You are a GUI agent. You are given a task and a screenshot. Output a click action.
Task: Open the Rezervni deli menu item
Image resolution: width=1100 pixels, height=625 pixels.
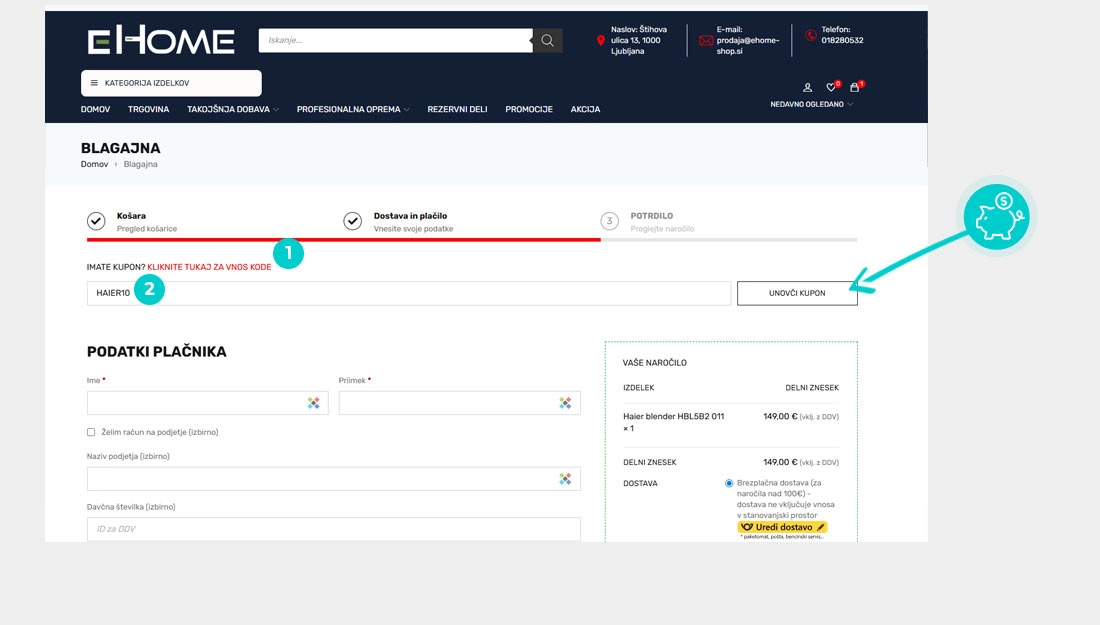coord(457,109)
